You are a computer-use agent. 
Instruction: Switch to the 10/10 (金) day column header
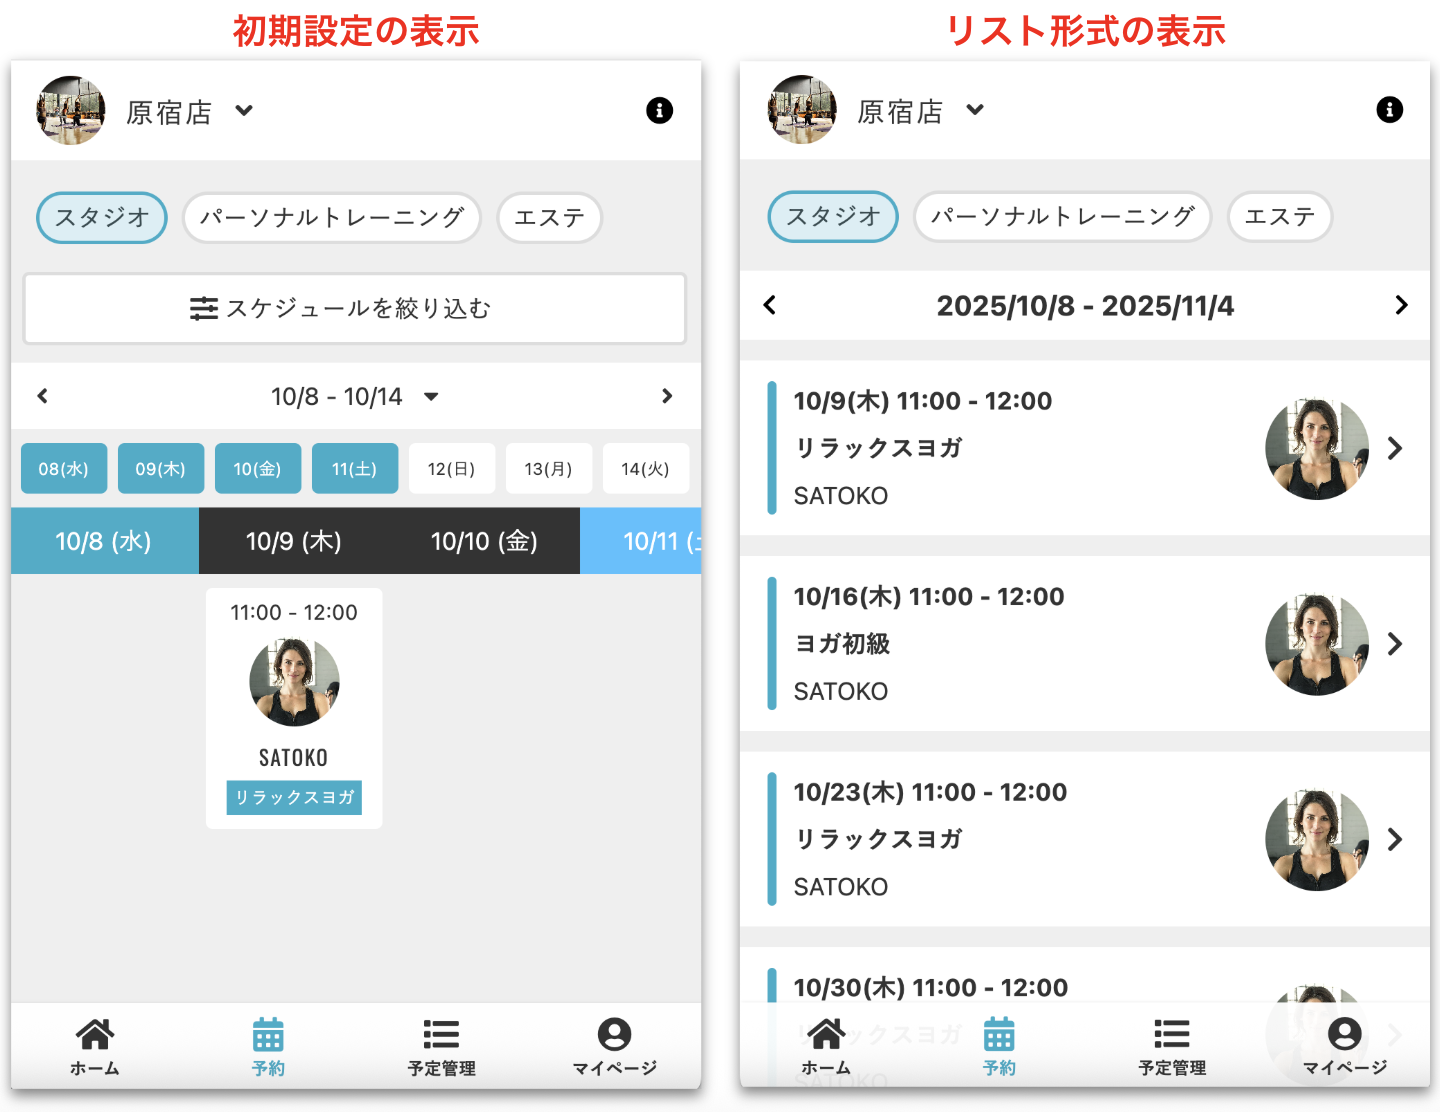click(x=484, y=541)
